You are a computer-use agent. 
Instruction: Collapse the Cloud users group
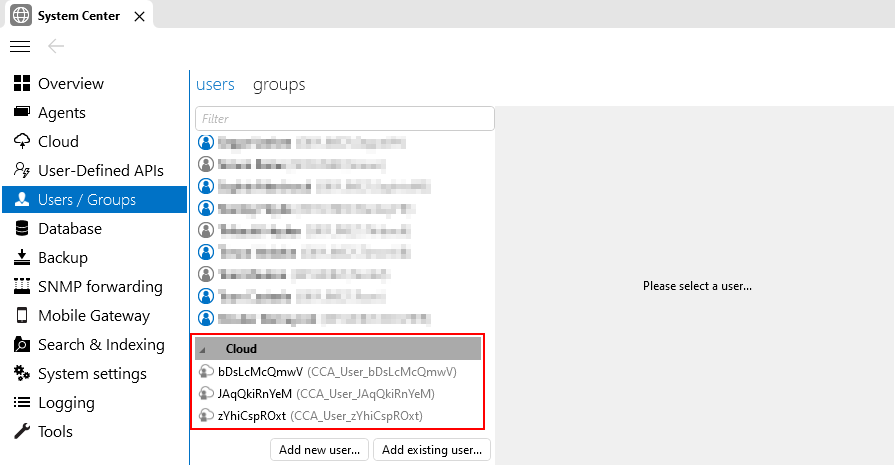[203, 349]
